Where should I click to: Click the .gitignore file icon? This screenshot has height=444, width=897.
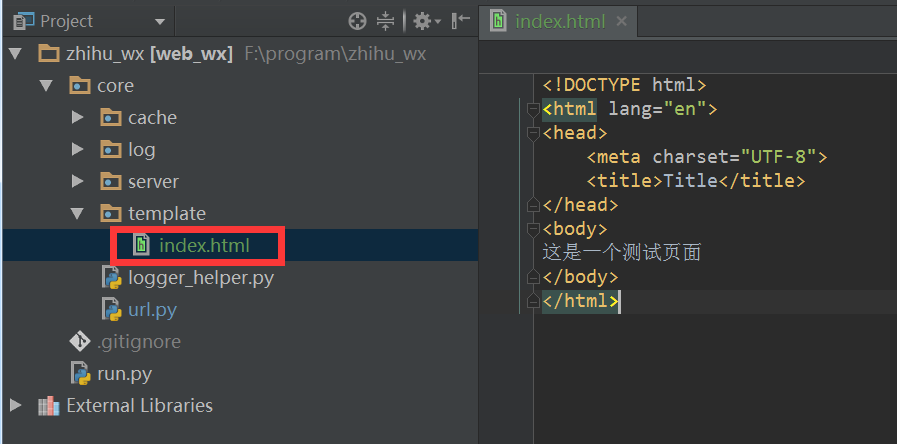click(x=80, y=341)
